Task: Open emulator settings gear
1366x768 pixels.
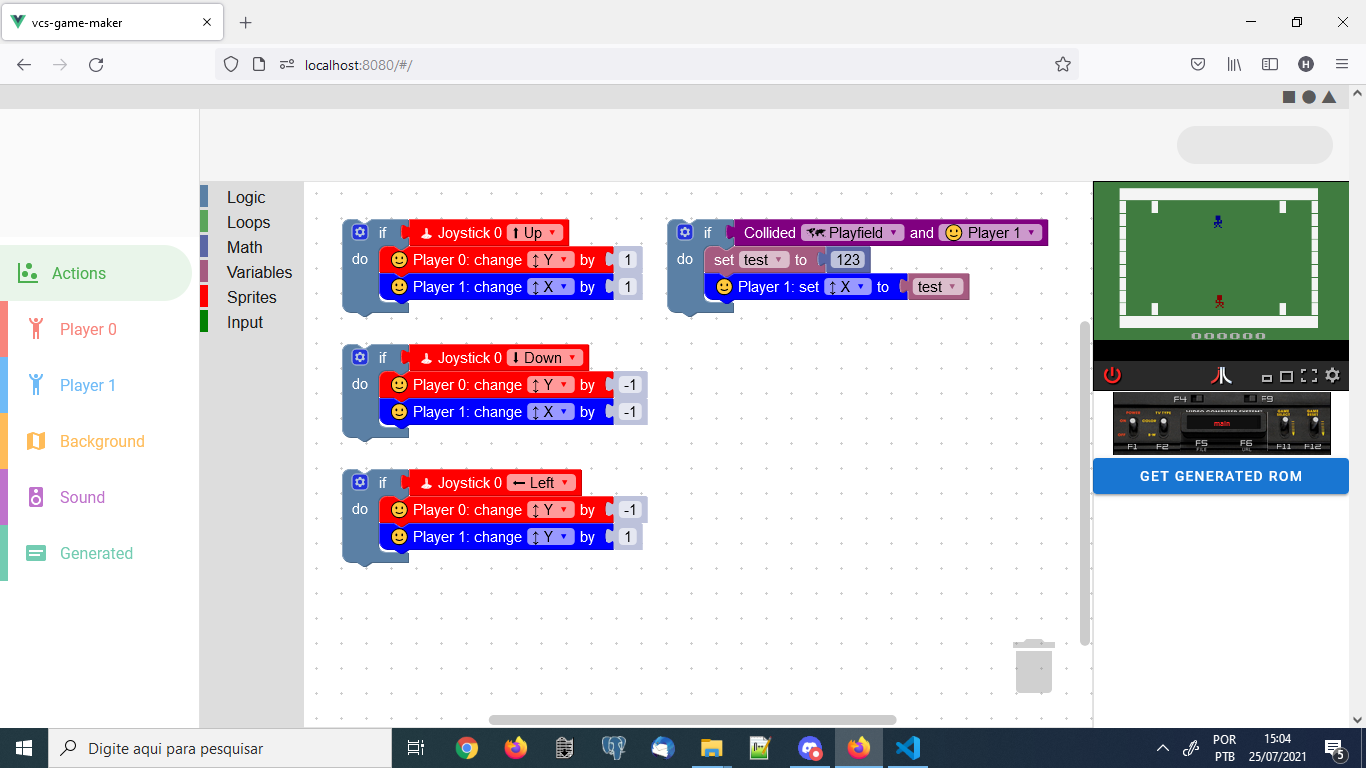Action: [1332, 376]
